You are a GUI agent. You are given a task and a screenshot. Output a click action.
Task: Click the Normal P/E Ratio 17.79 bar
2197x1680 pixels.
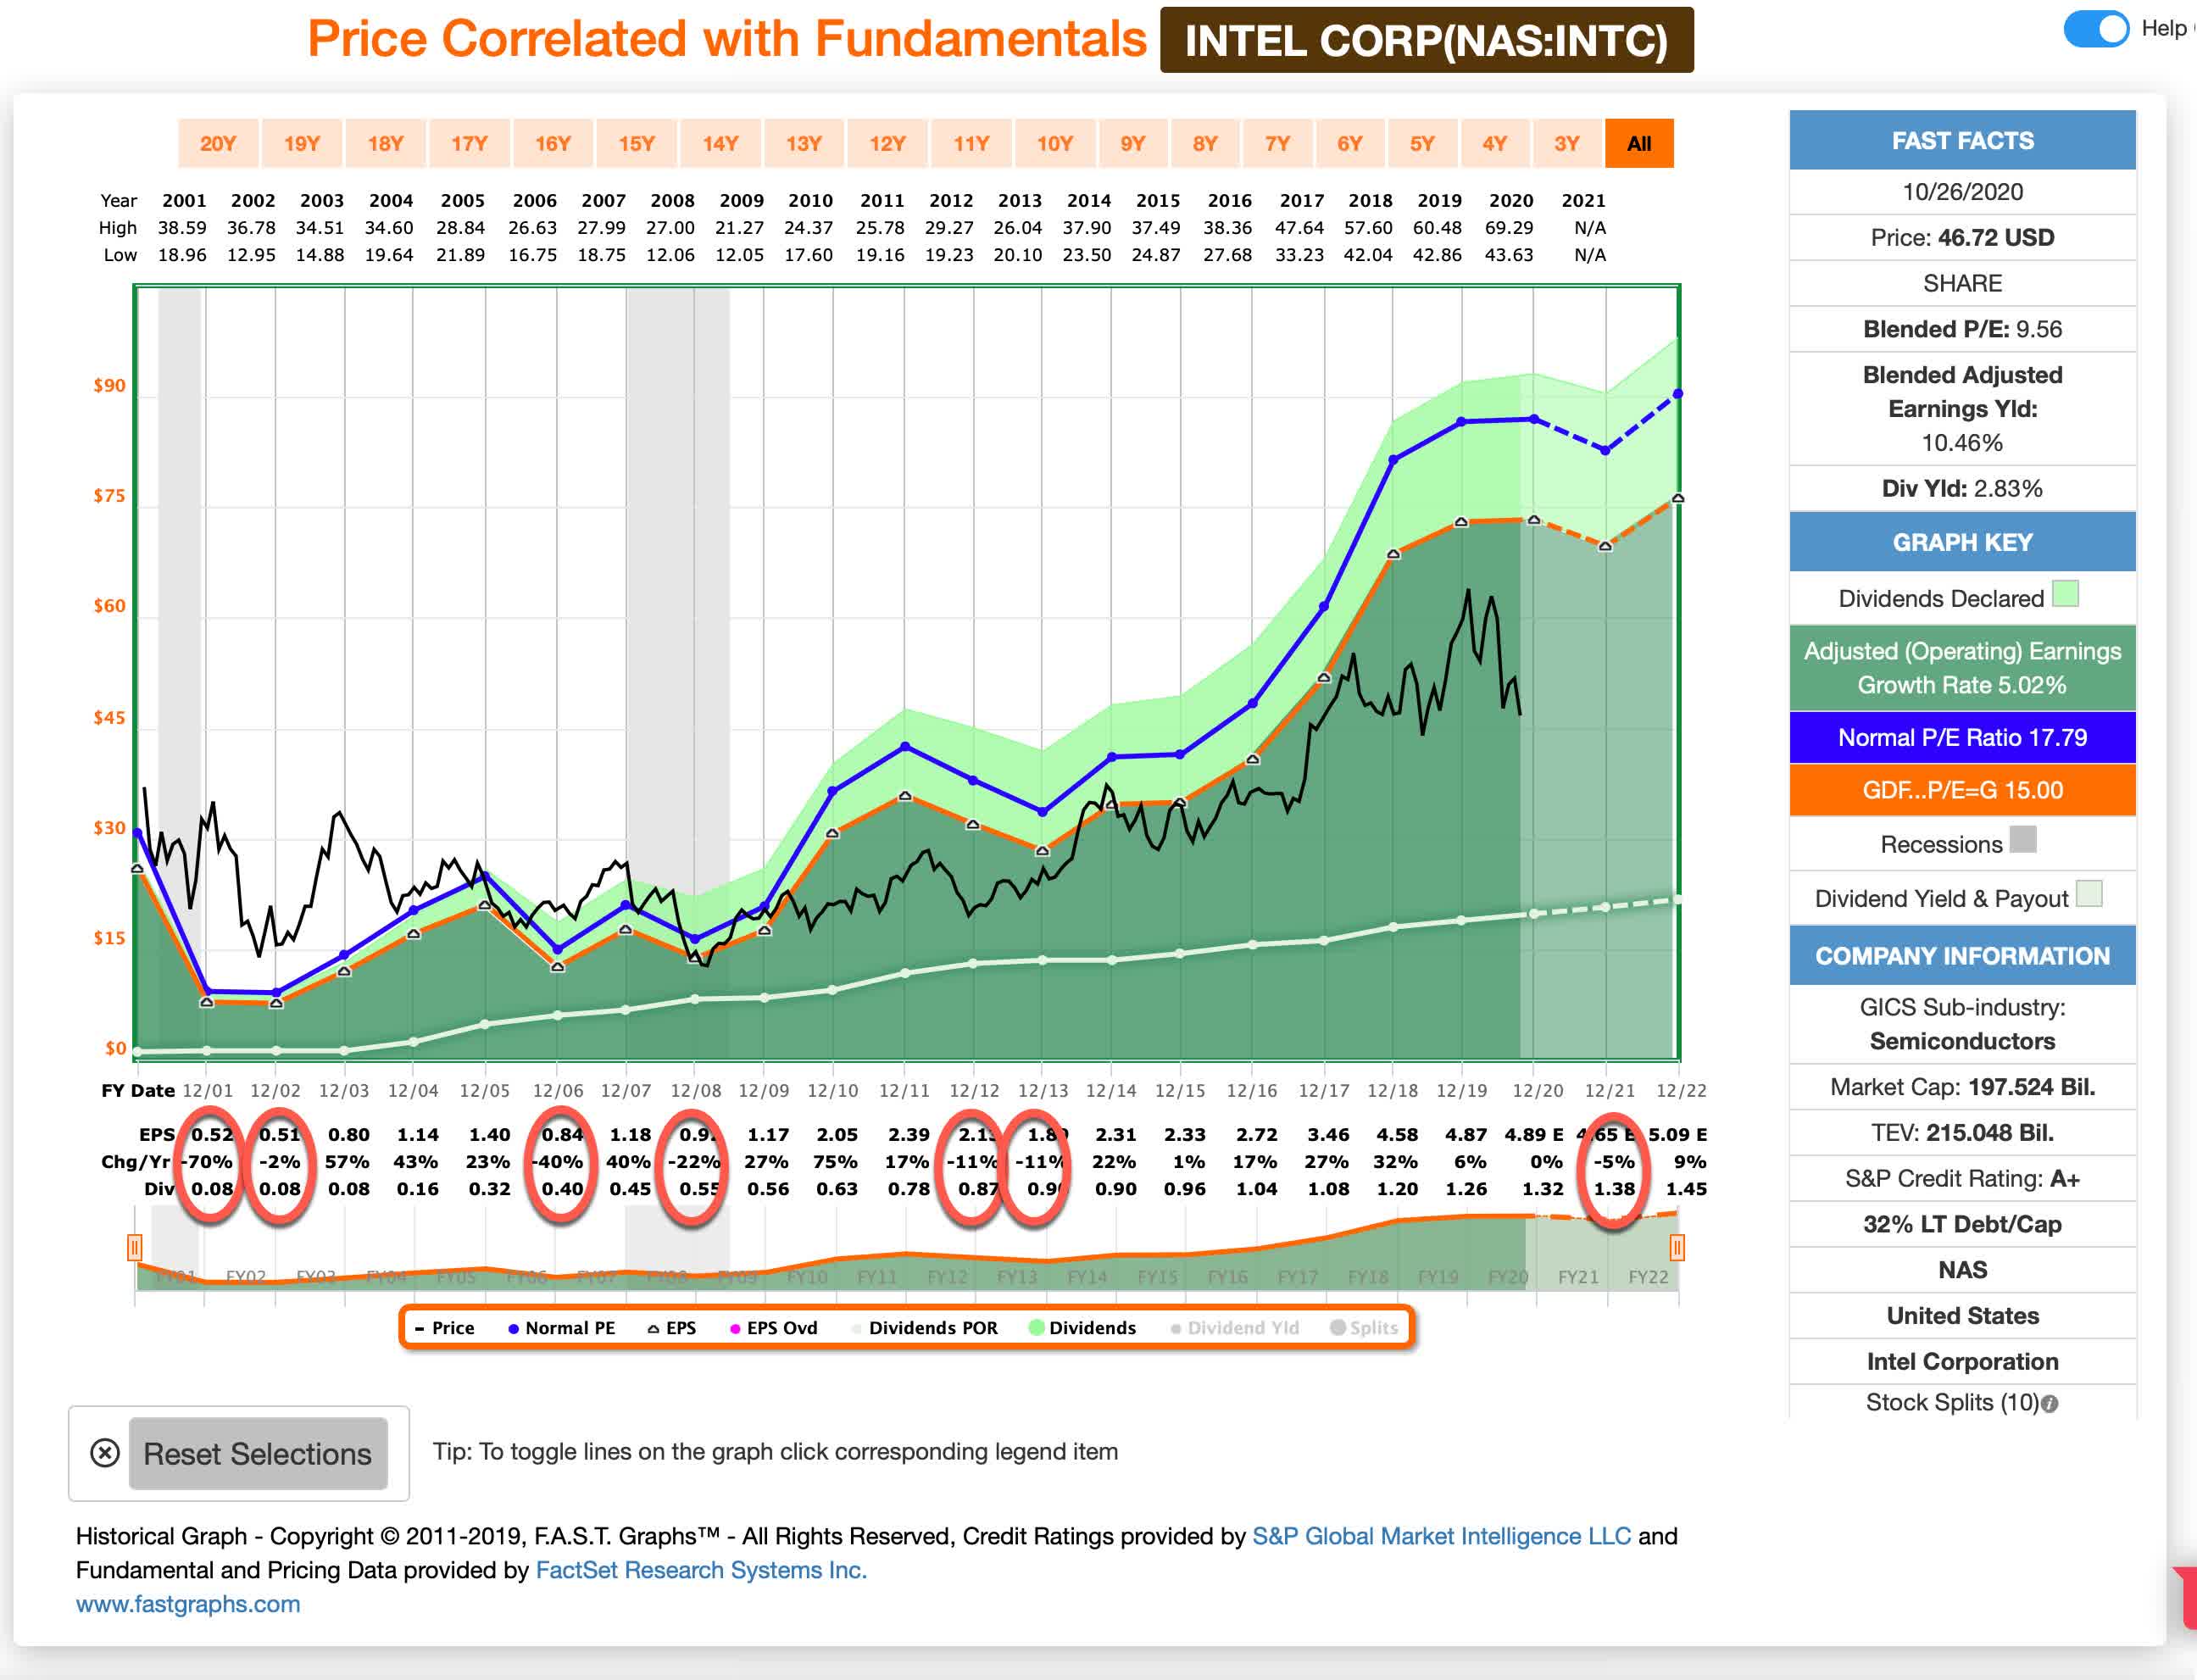(x=1962, y=738)
